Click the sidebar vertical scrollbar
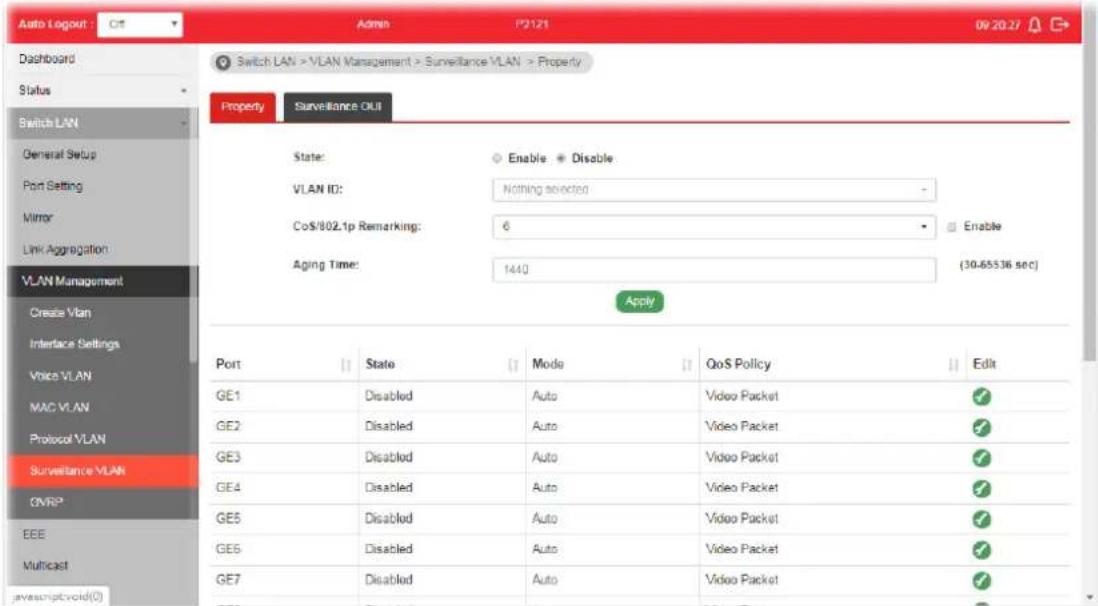 click(x=193, y=236)
